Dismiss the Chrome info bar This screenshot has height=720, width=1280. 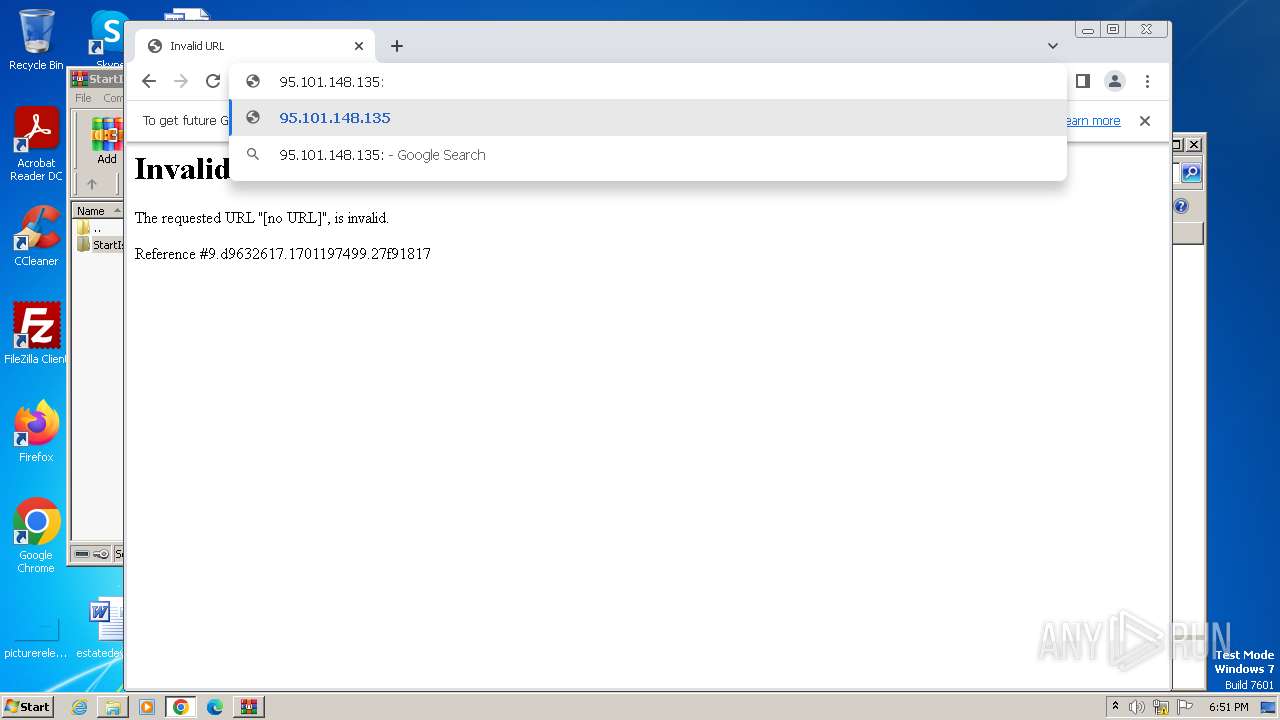tap(1145, 121)
